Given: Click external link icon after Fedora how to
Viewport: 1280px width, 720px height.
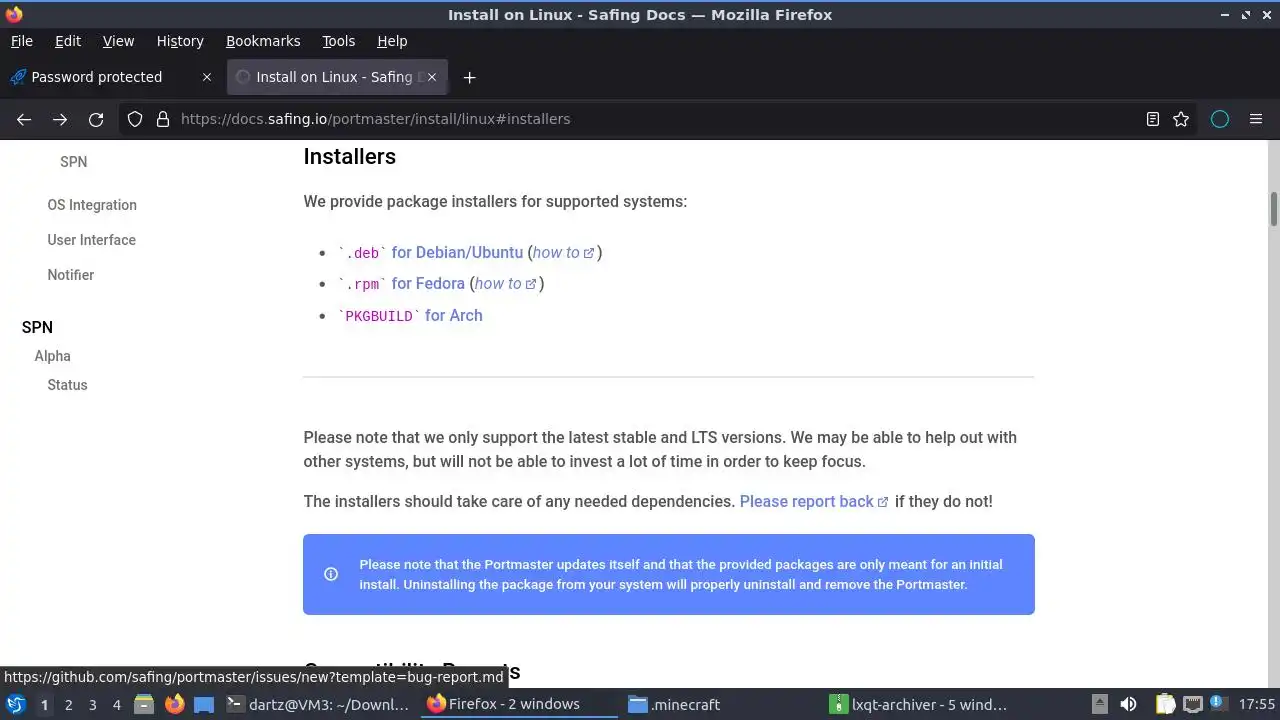Looking at the screenshot, I should click(x=531, y=284).
